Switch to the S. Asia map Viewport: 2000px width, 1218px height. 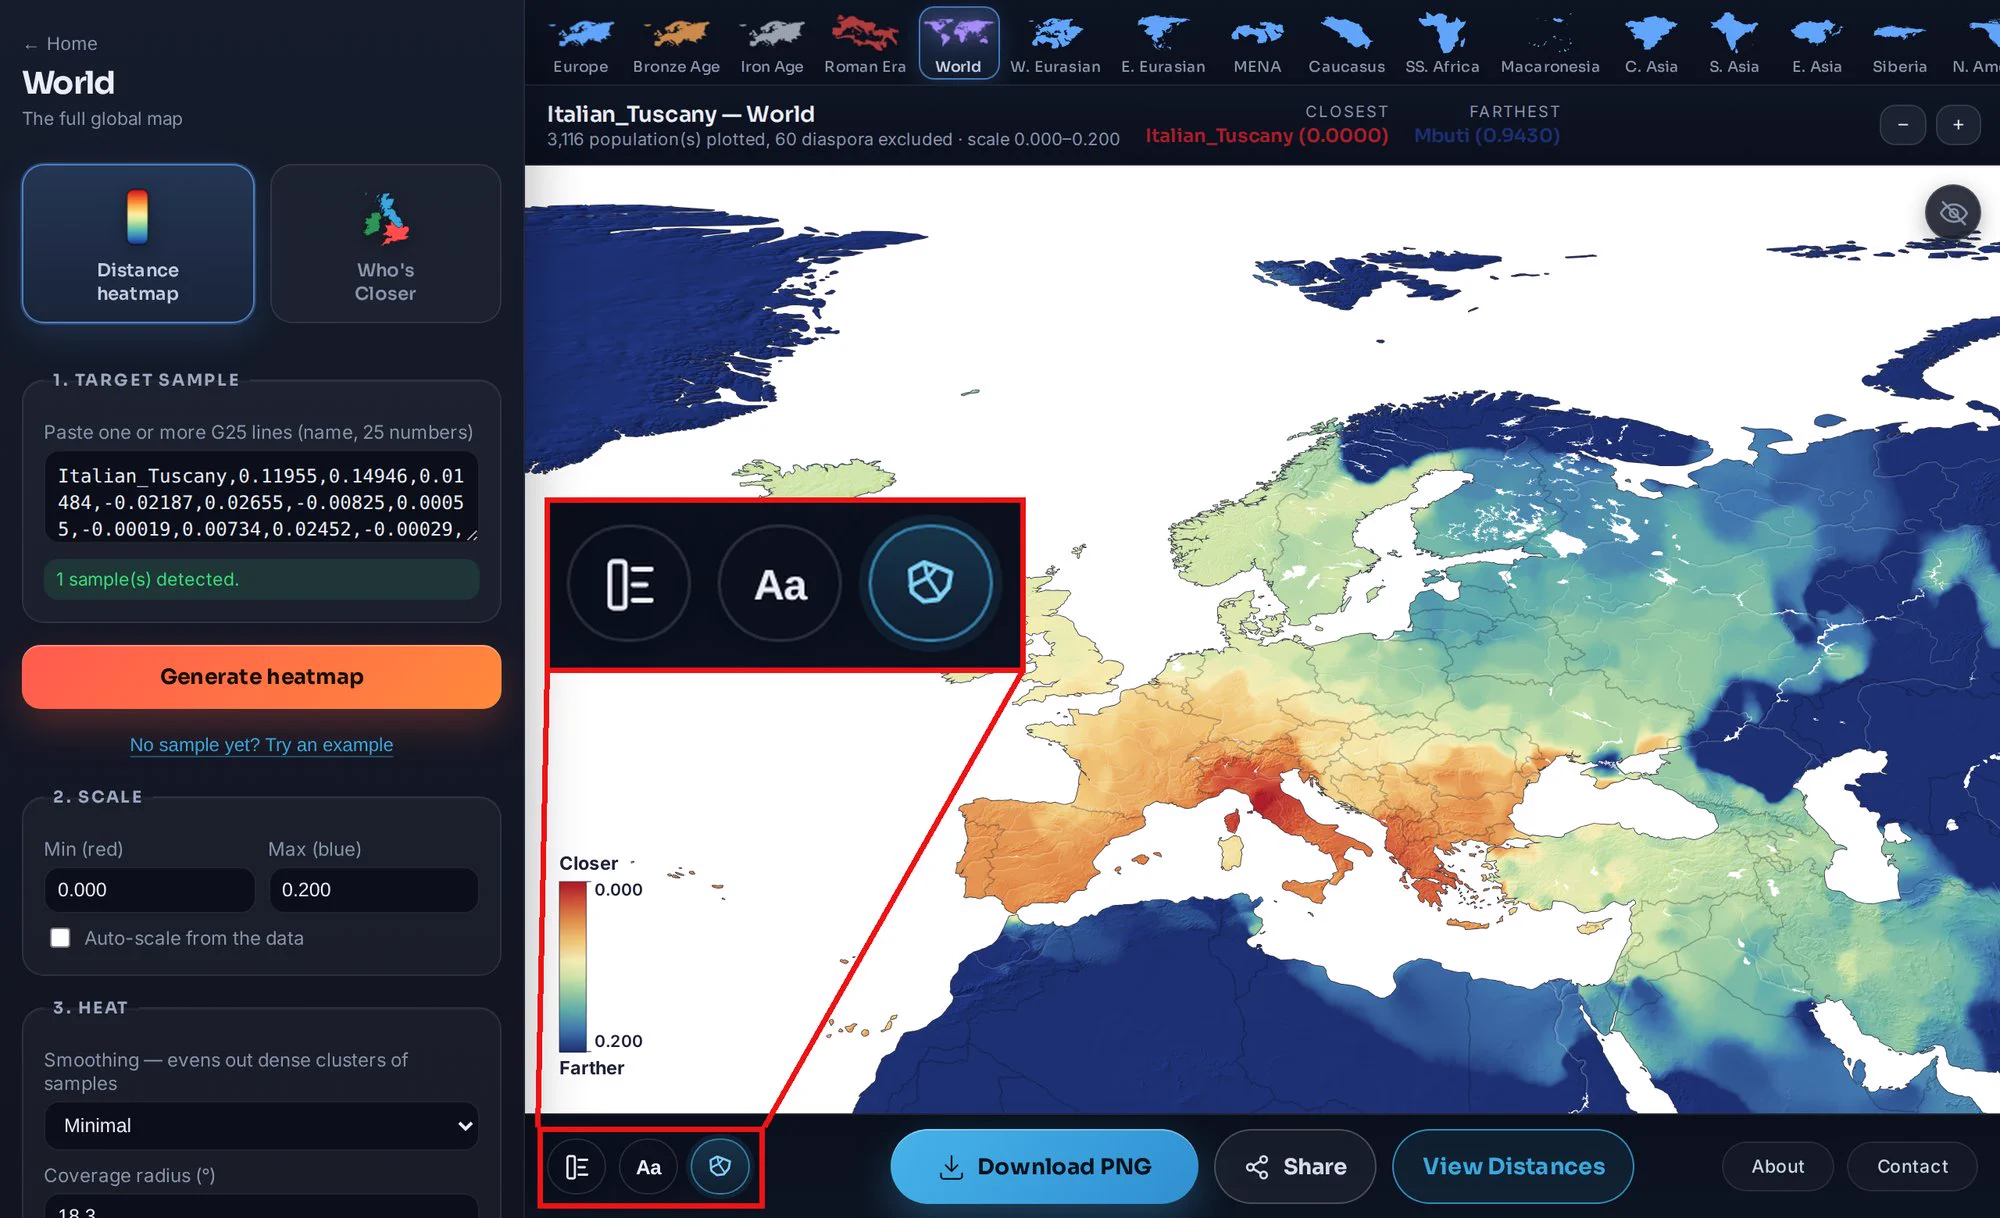tap(1734, 44)
